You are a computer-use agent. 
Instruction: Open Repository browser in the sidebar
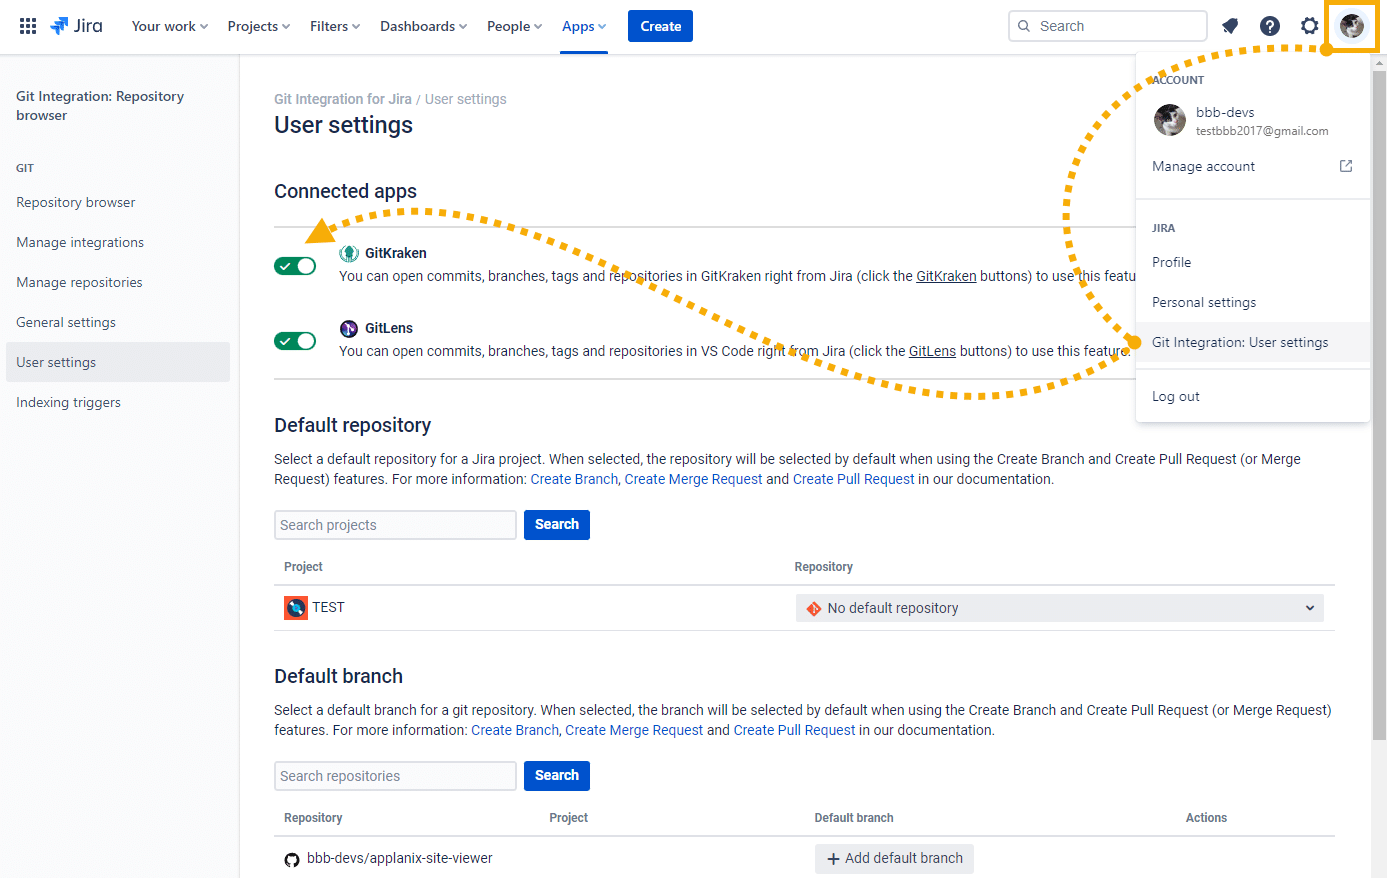(x=118, y=202)
